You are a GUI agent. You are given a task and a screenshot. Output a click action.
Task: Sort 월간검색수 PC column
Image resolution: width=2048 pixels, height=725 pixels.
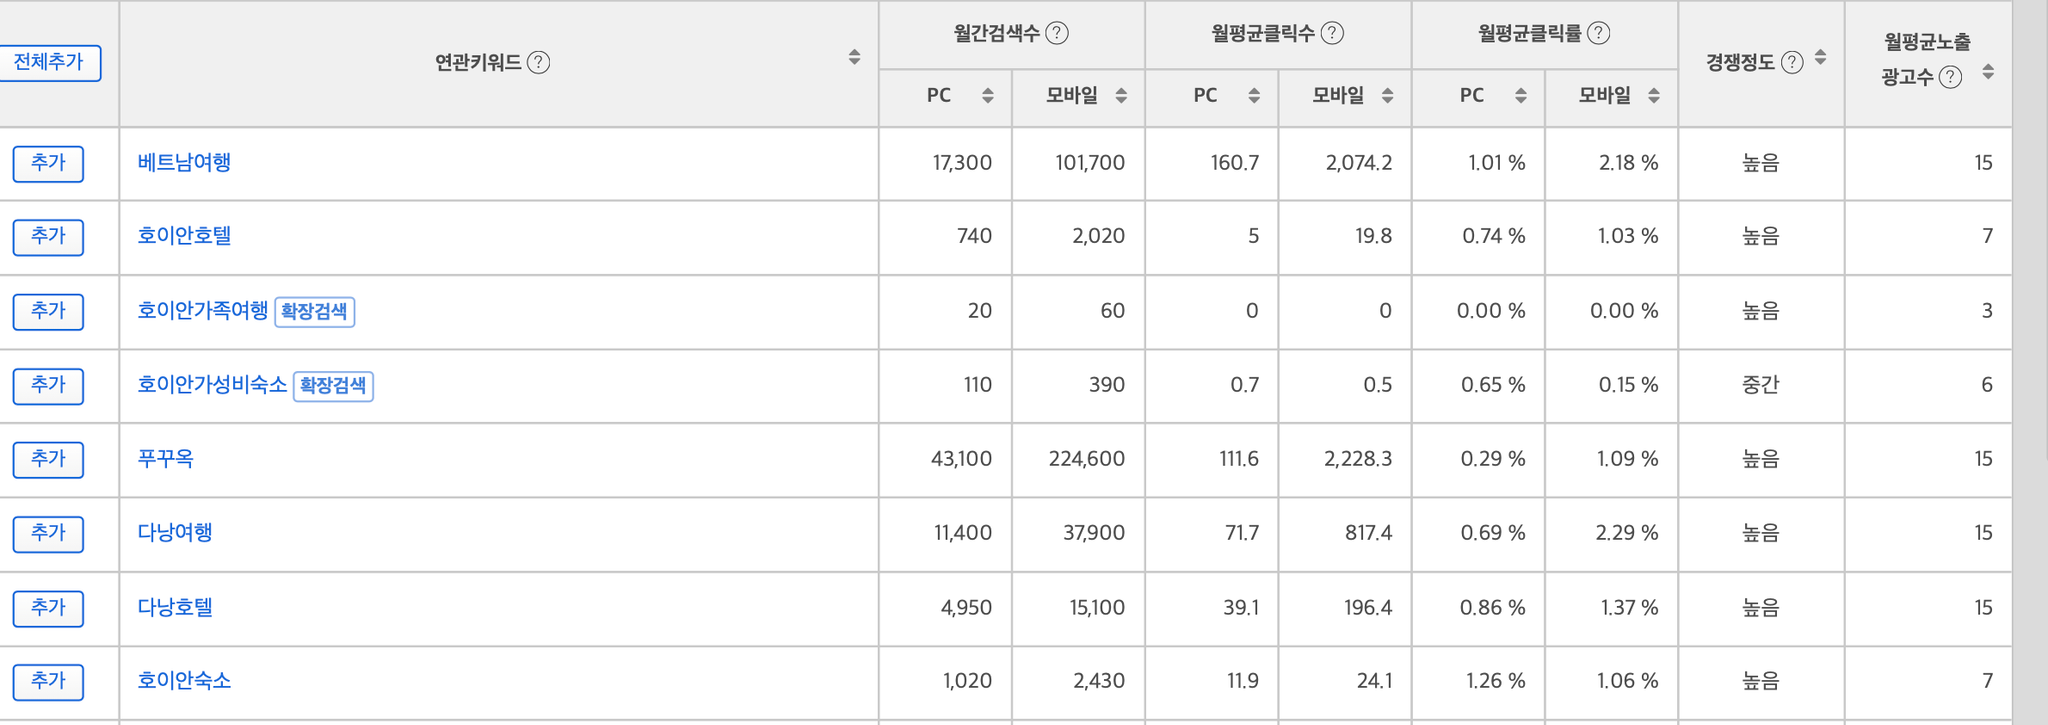[987, 96]
